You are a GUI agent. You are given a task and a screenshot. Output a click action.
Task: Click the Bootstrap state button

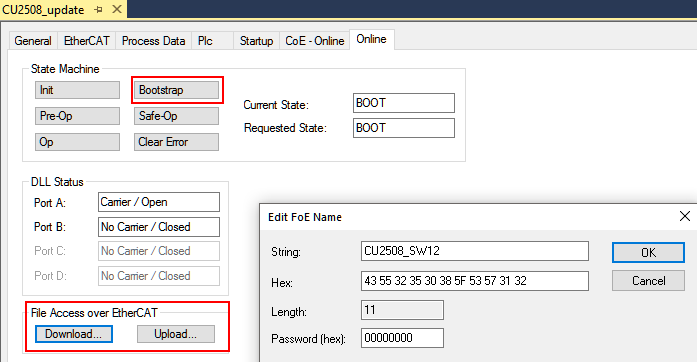[176, 90]
